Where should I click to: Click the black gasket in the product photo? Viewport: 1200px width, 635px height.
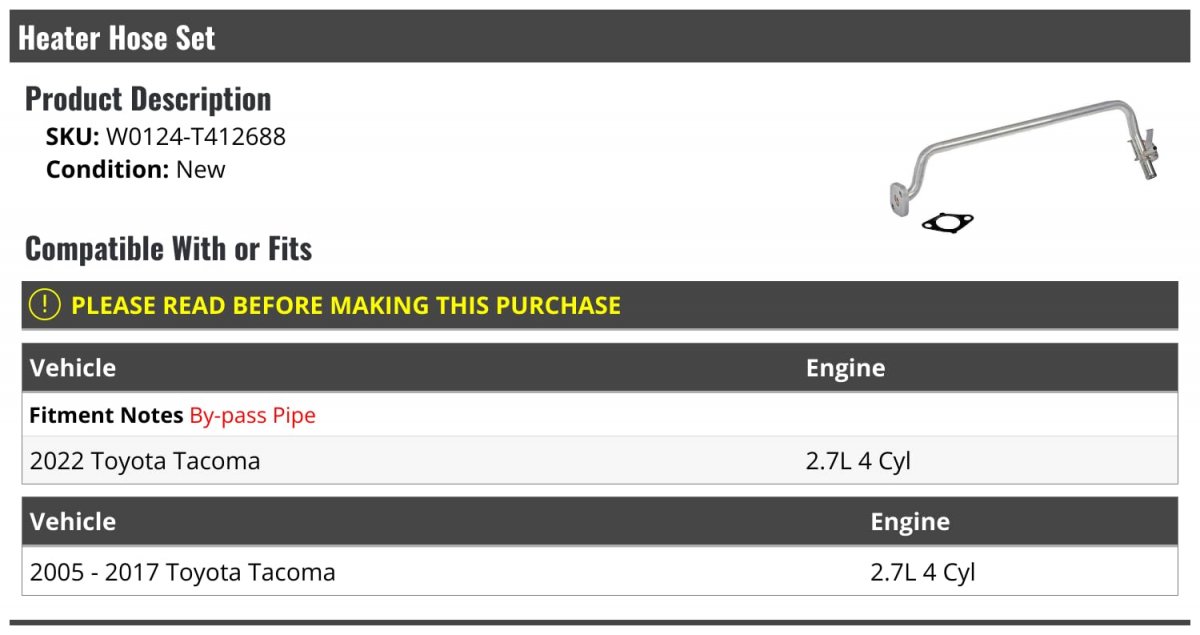[x=947, y=222]
